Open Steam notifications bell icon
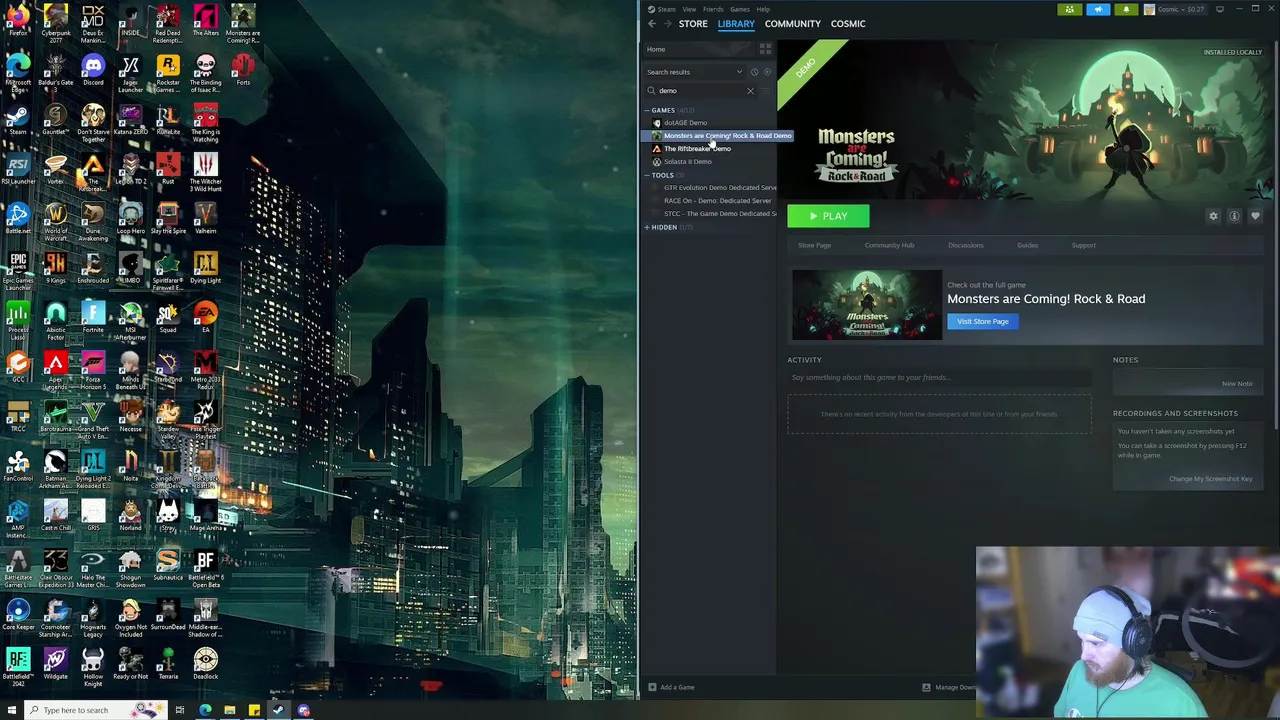Screen dimensions: 1280x720 pos(1126,10)
